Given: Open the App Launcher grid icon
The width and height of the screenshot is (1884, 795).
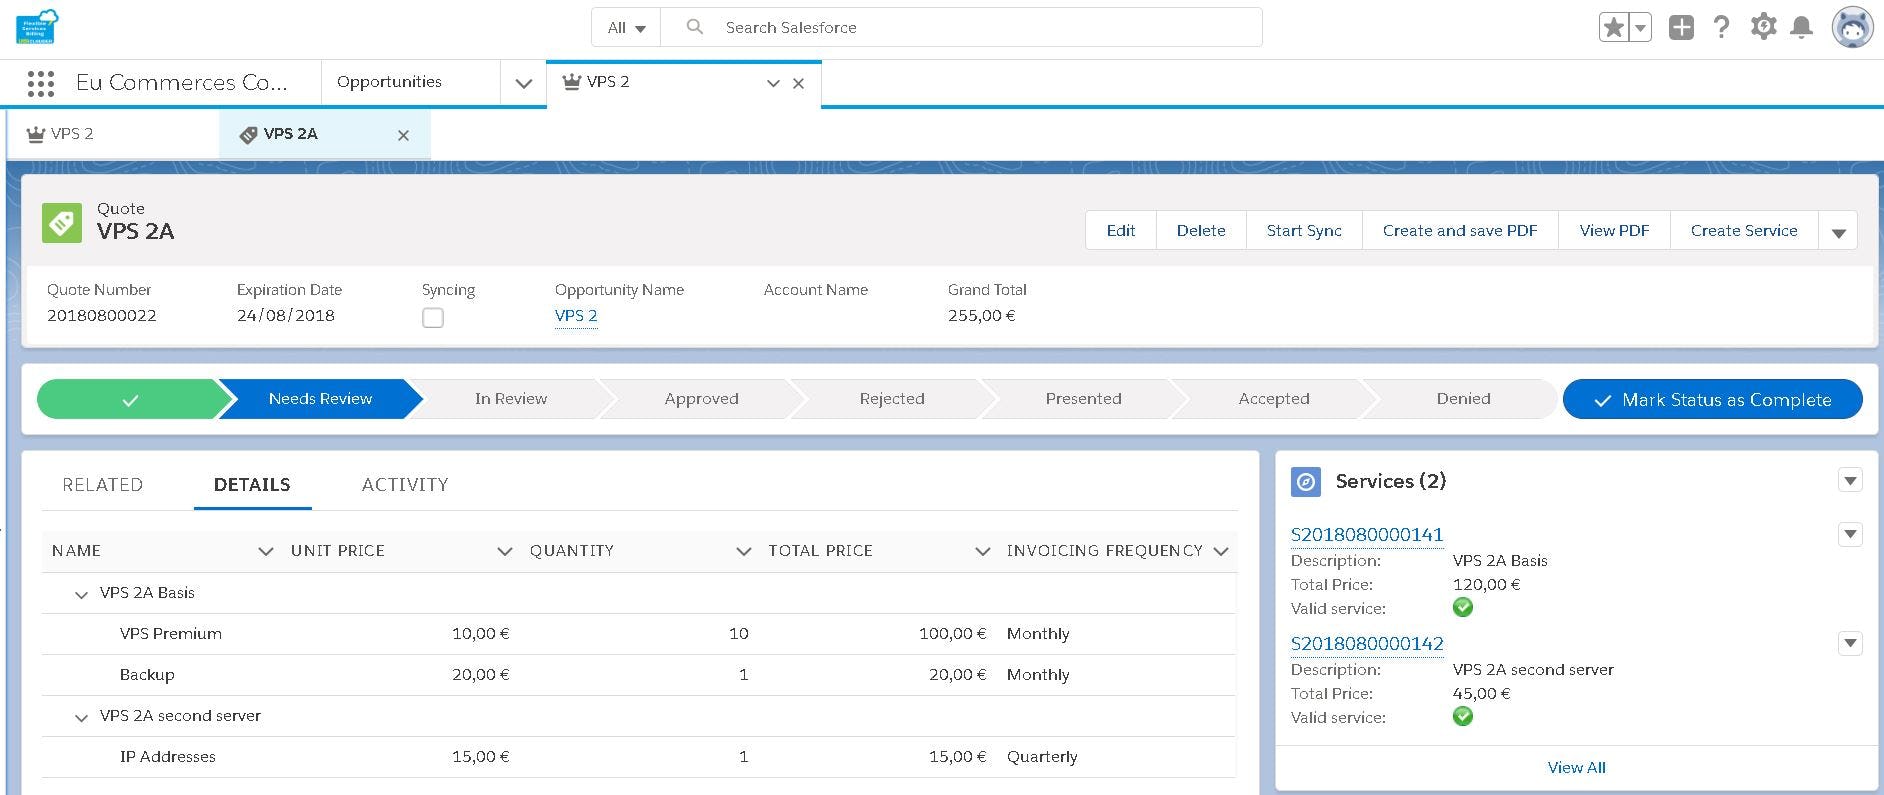Looking at the screenshot, I should pyautogui.click(x=41, y=83).
